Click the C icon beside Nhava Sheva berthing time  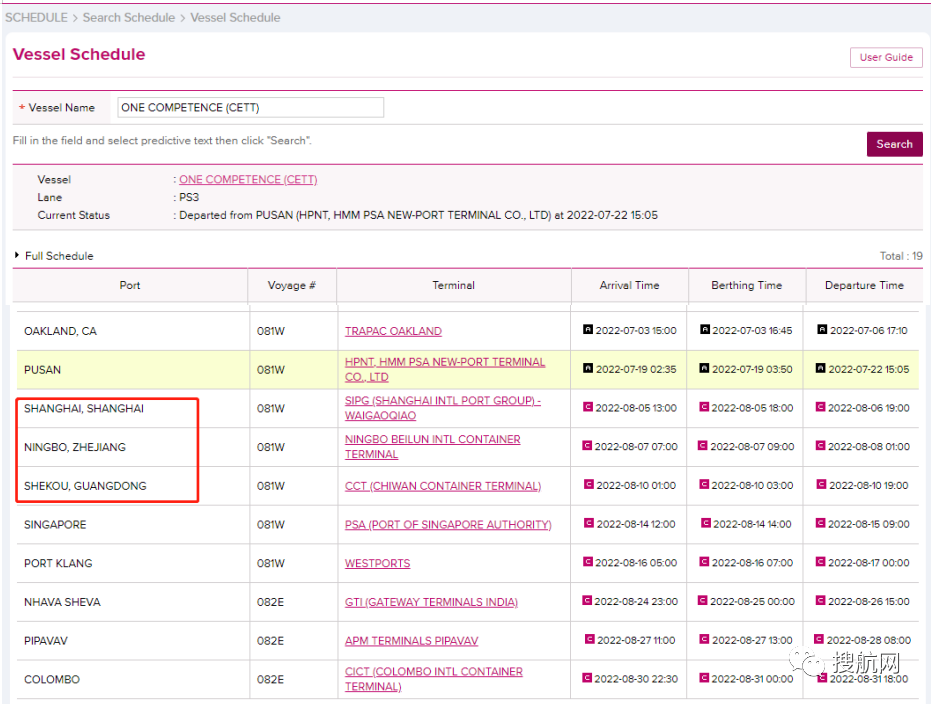704,601
